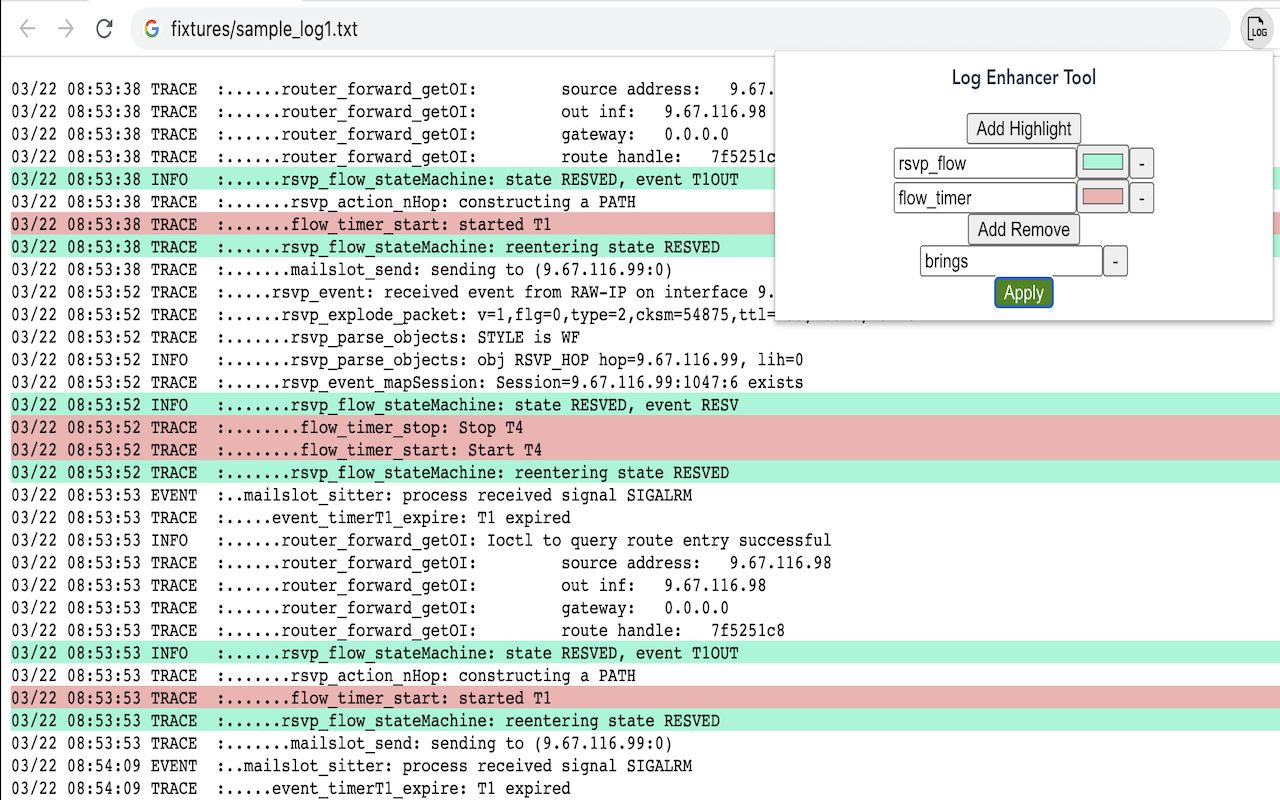
Task: Click the Add Highlight button
Action: coord(1023,128)
